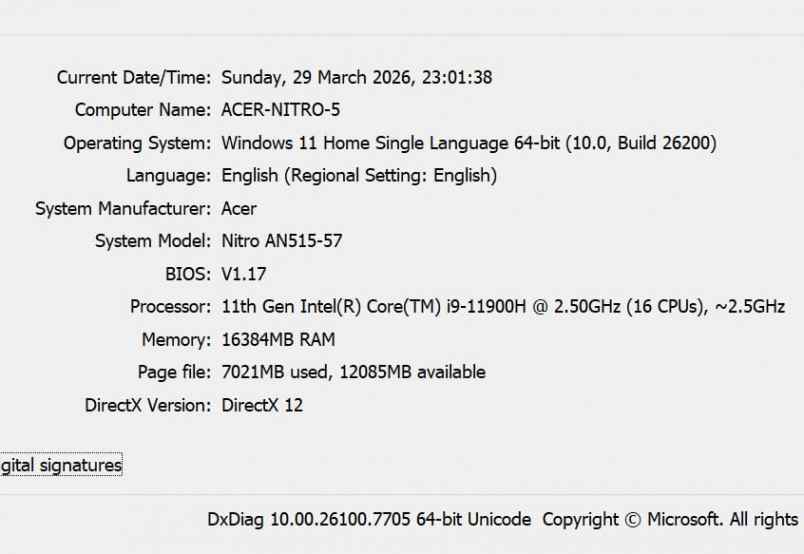The image size is (804, 554).
Task: Click the 16384MB RAM memory value
Action: tap(278, 340)
